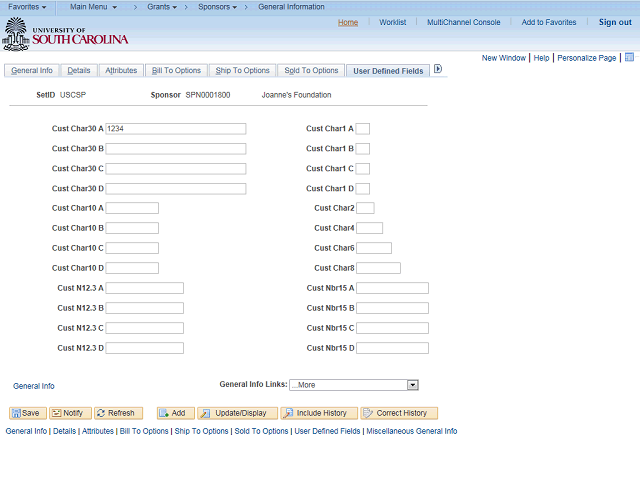
Task: Click the Add button
Action: click(176, 413)
